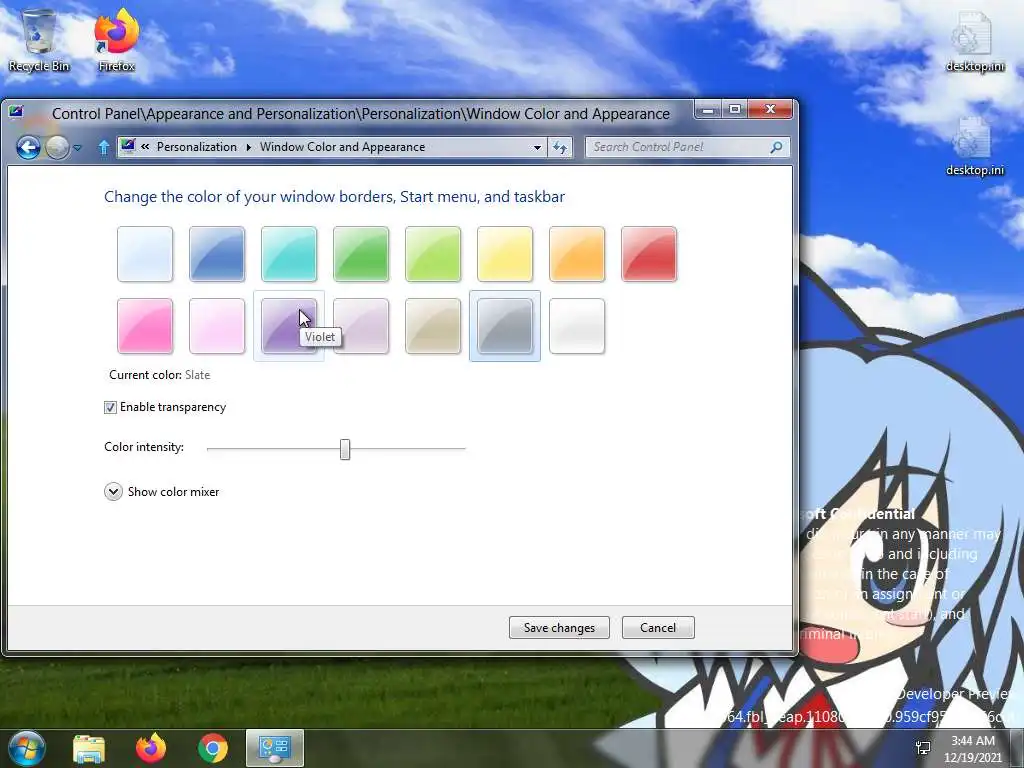Image resolution: width=1024 pixels, height=768 pixels.
Task: Pick the Fuchsia hot-pink color swatch
Action: 145,326
